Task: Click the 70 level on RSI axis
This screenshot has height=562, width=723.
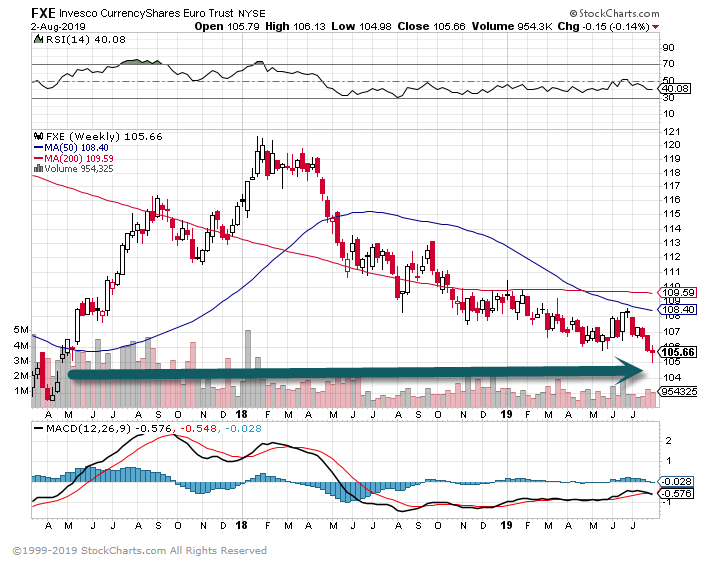Action: tap(668, 64)
